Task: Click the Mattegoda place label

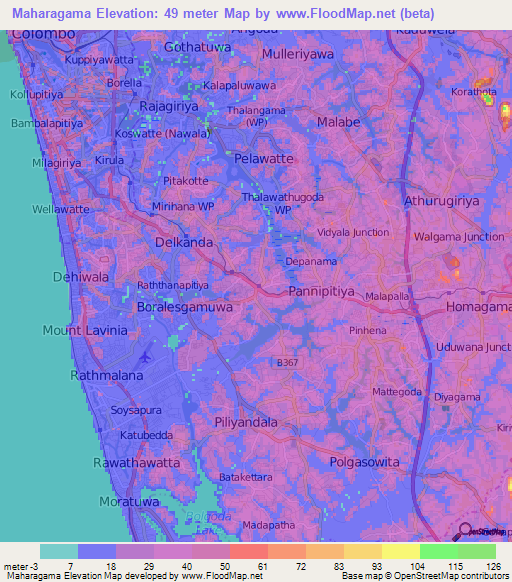Action: point(397,392)
